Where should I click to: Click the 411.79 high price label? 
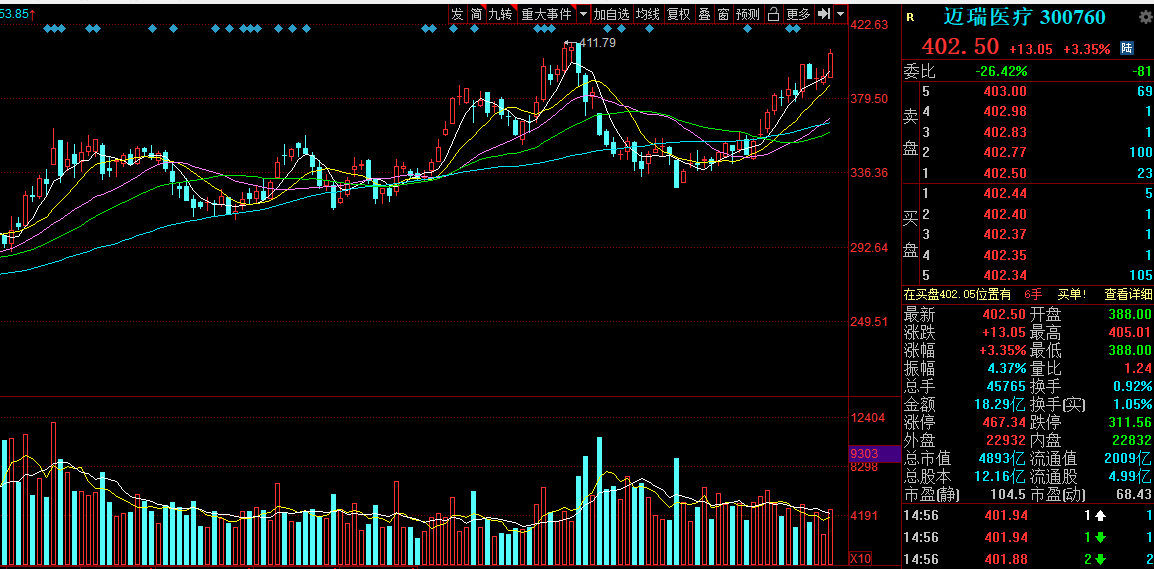[597, 43]
